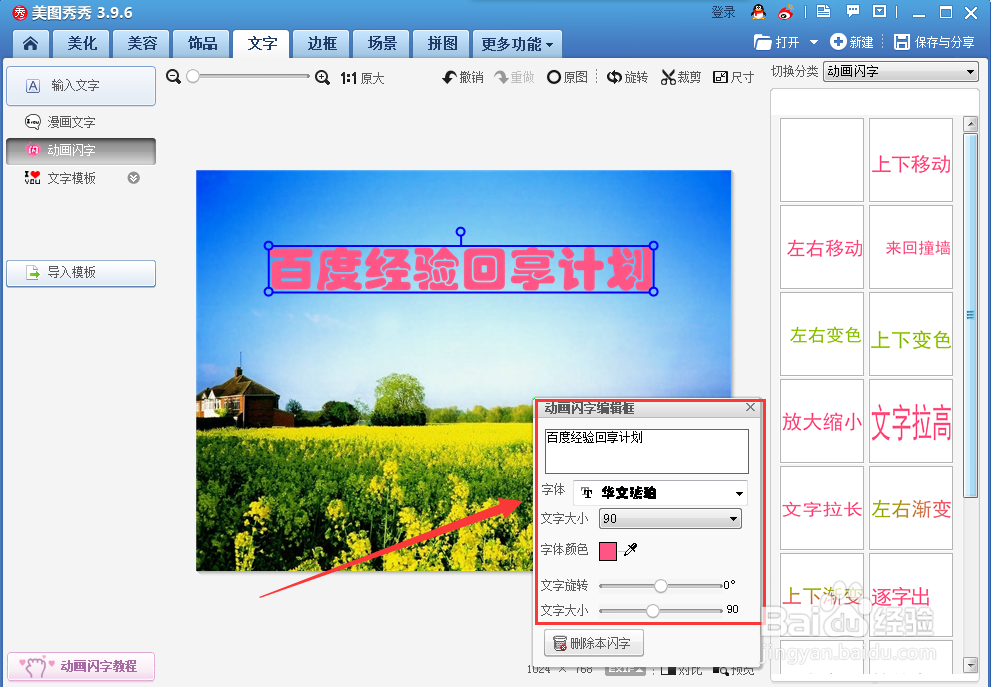The height and width of the screenshot is (687, 991).
Task: Select 文字模板 in the sidebar
Action: point(71,178)
